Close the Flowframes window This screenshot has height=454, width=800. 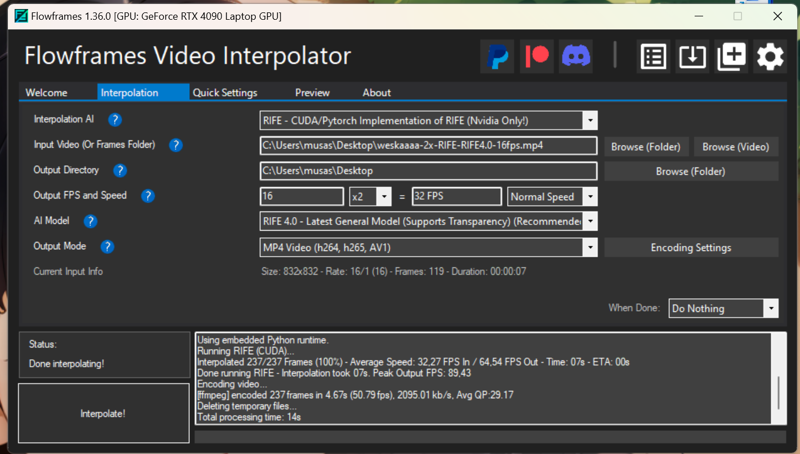pyautogui.click(x=778, y=16)
